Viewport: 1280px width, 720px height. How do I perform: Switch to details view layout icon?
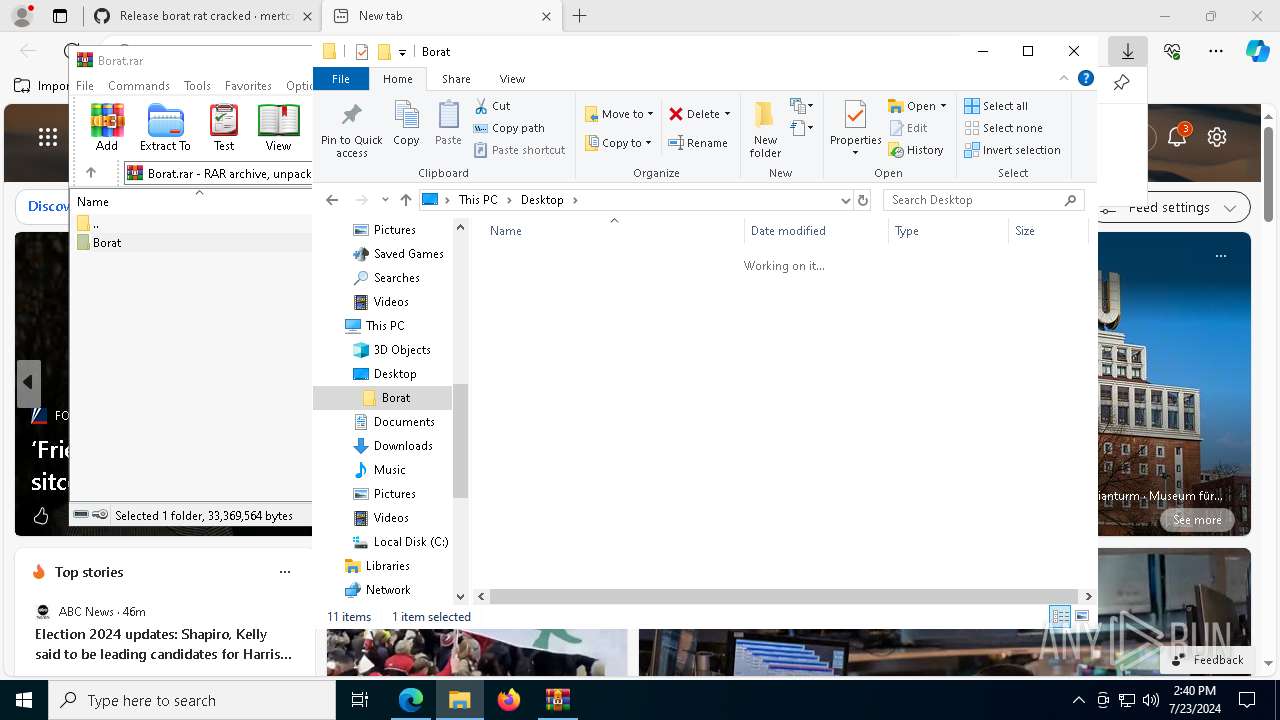click(x=1060, y=617)
